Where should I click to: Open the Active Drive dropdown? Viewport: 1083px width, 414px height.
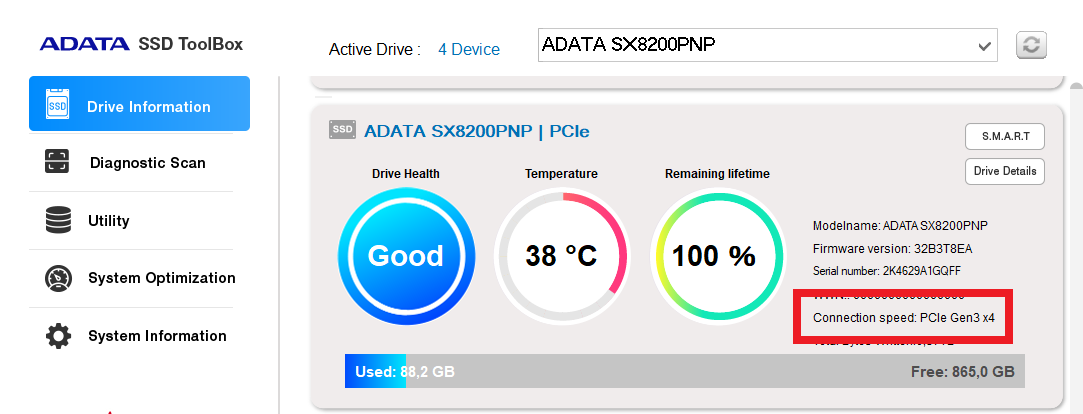tap(767, 45)
